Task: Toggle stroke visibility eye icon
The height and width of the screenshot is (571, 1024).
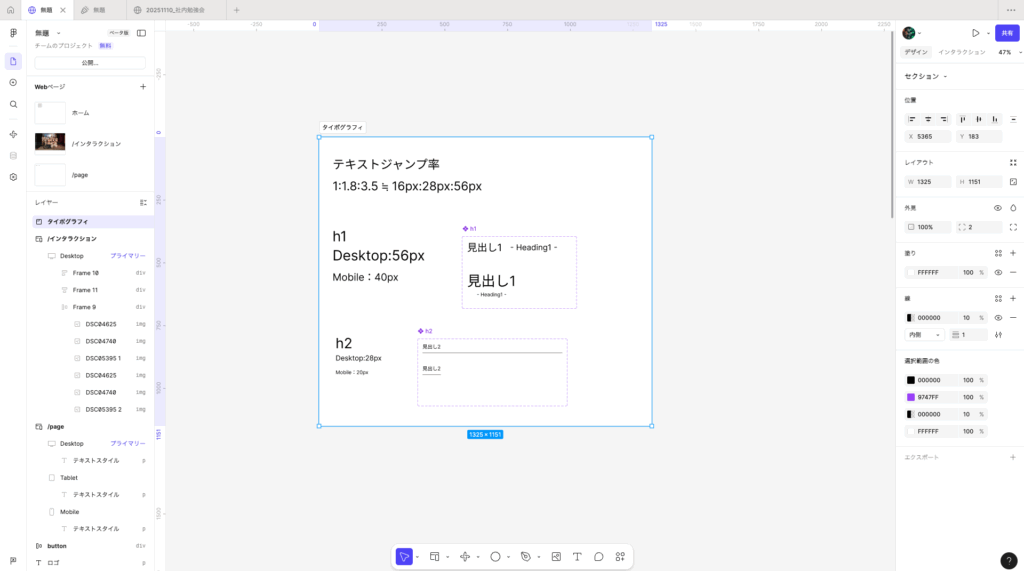Action: tap(998, 317)
